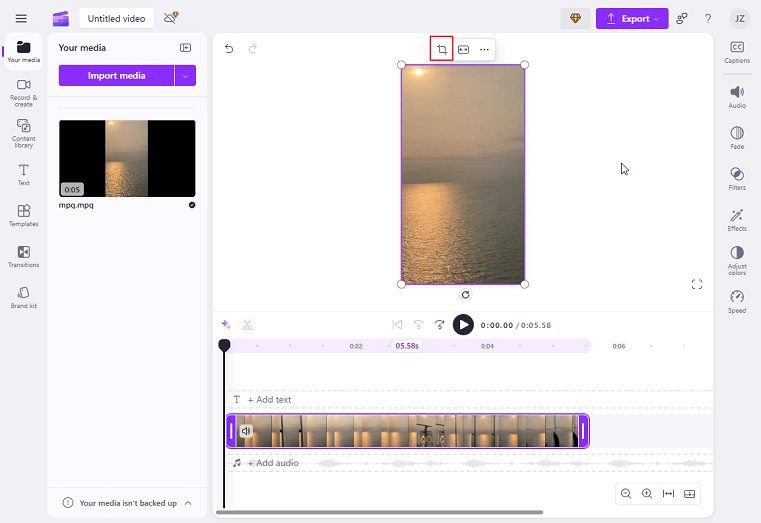Open the JZ account avatar

pos(739,18)
